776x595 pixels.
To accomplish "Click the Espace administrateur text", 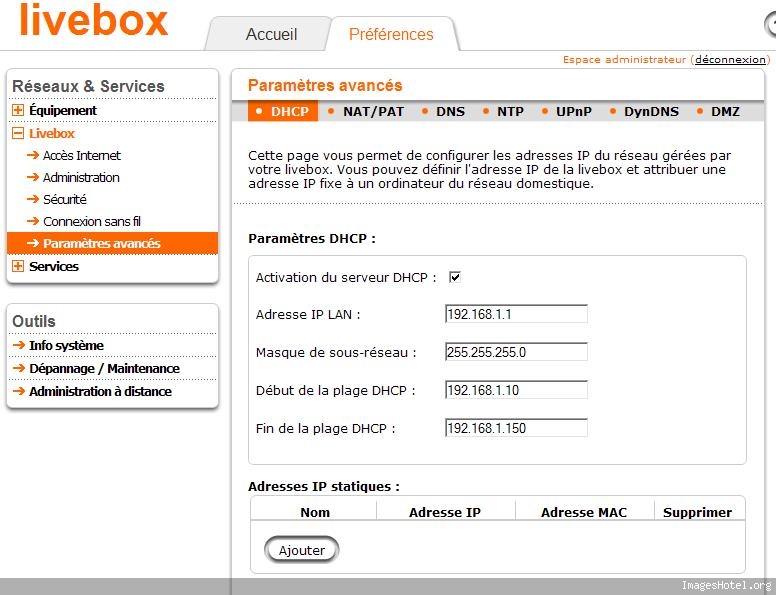I will (625, 59).
